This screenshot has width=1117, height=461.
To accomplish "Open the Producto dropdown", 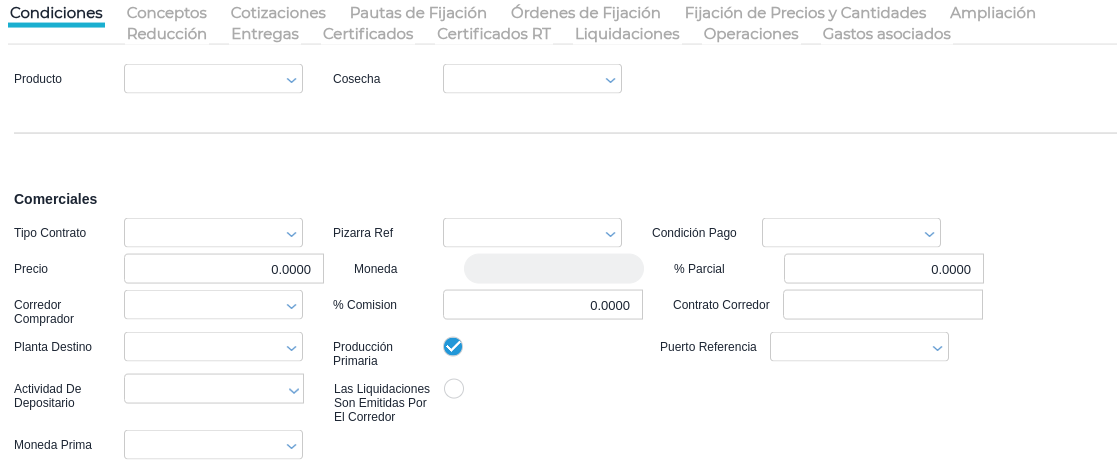I will [213, 79].
